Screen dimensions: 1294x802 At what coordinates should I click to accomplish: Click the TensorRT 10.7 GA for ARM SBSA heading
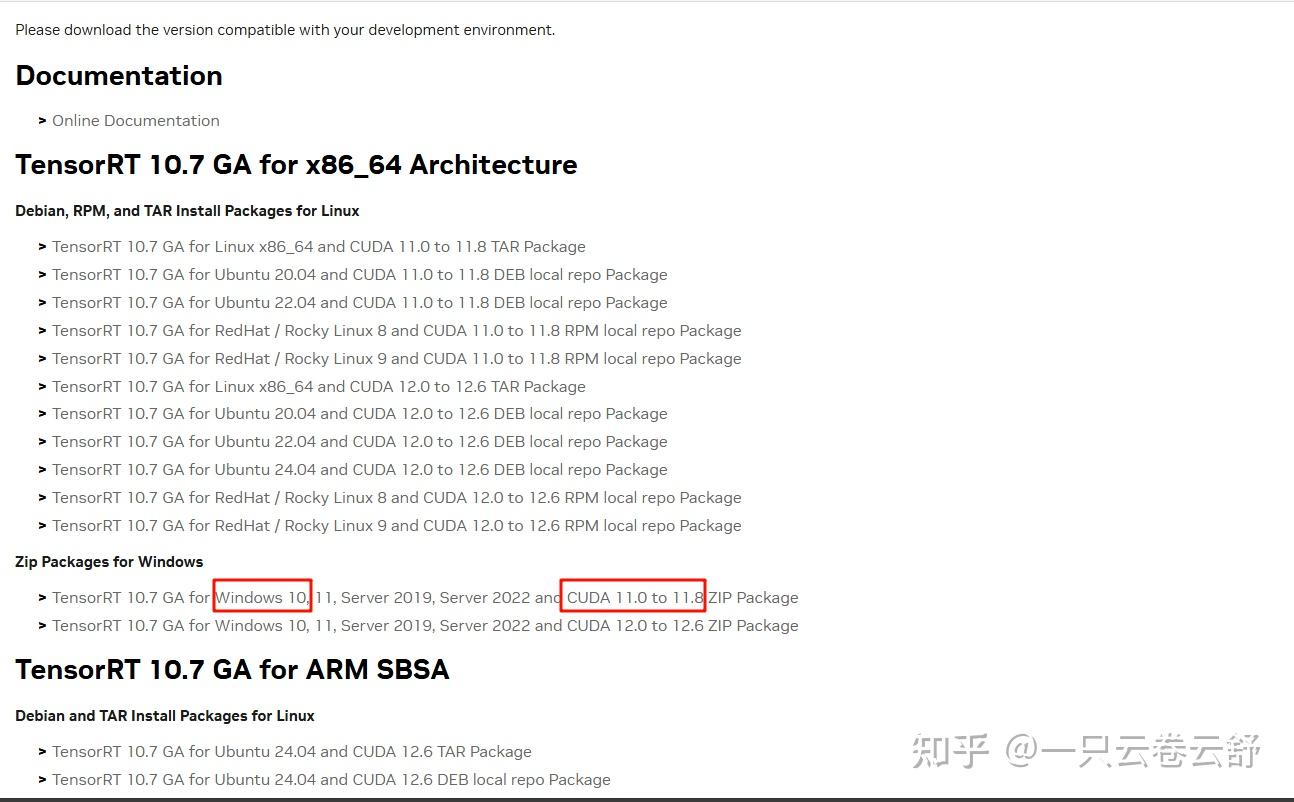(232, 670)
